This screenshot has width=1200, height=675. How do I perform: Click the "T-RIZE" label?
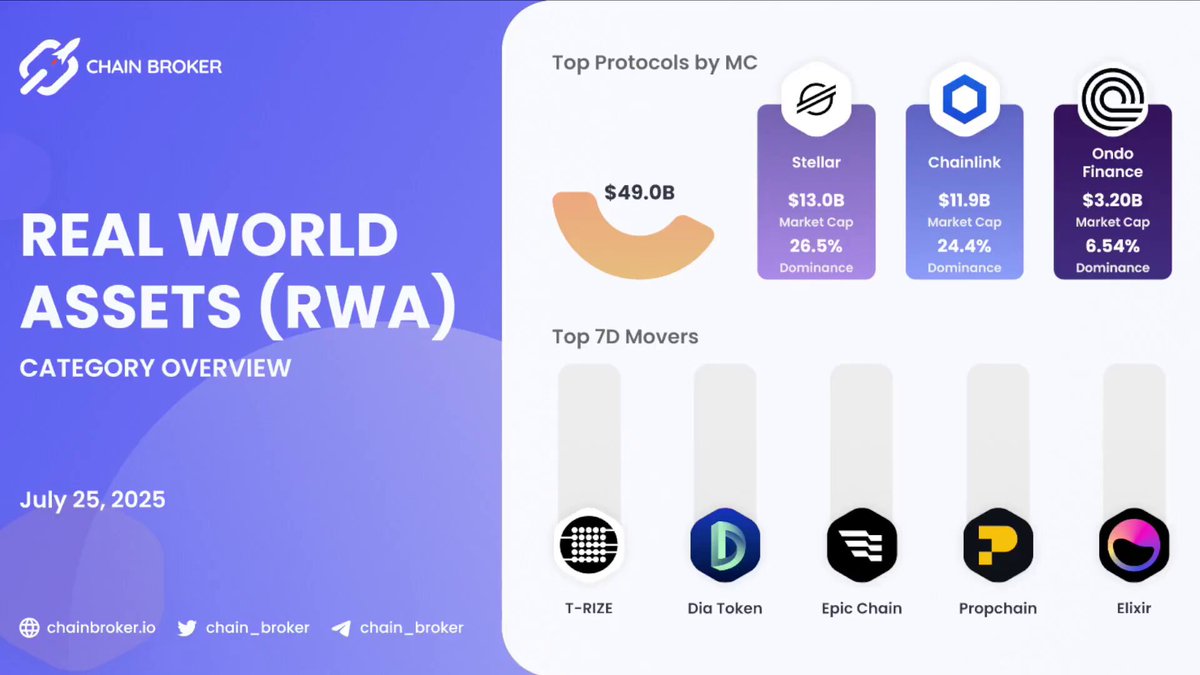[x=589, y=608]
